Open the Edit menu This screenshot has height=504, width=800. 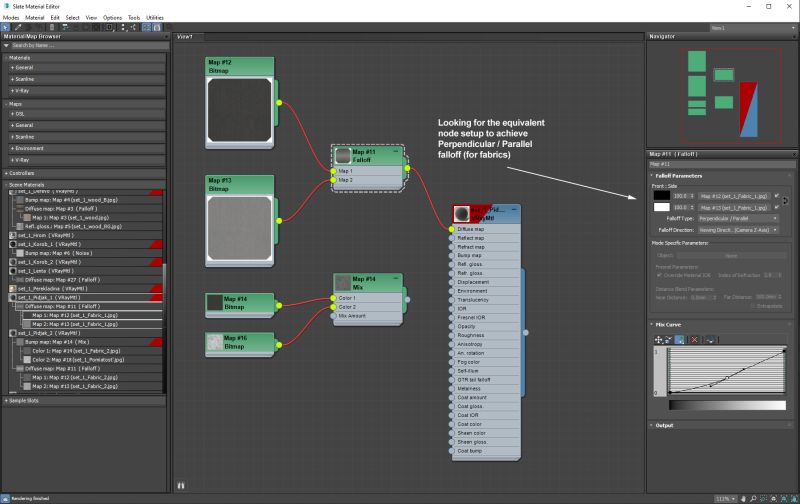pos(55,17)
